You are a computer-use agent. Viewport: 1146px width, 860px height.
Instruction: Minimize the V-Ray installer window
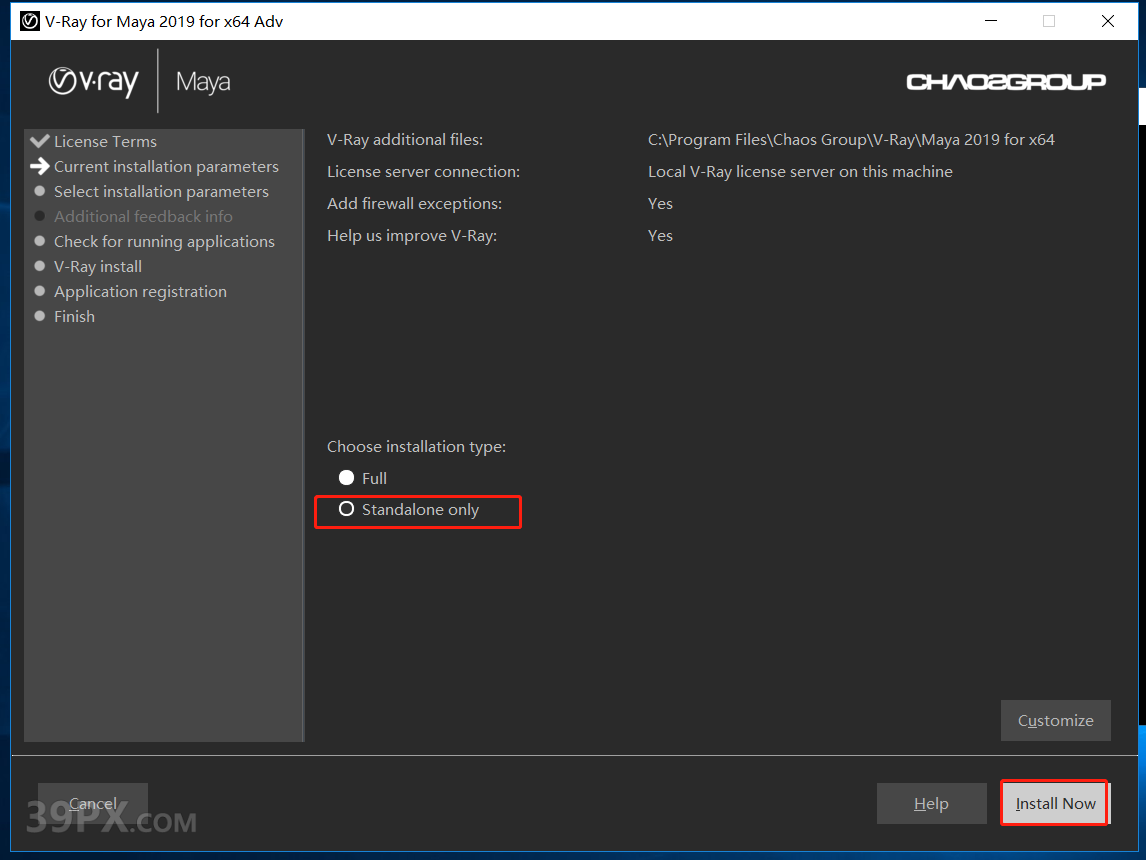click(x=990, y=21)
